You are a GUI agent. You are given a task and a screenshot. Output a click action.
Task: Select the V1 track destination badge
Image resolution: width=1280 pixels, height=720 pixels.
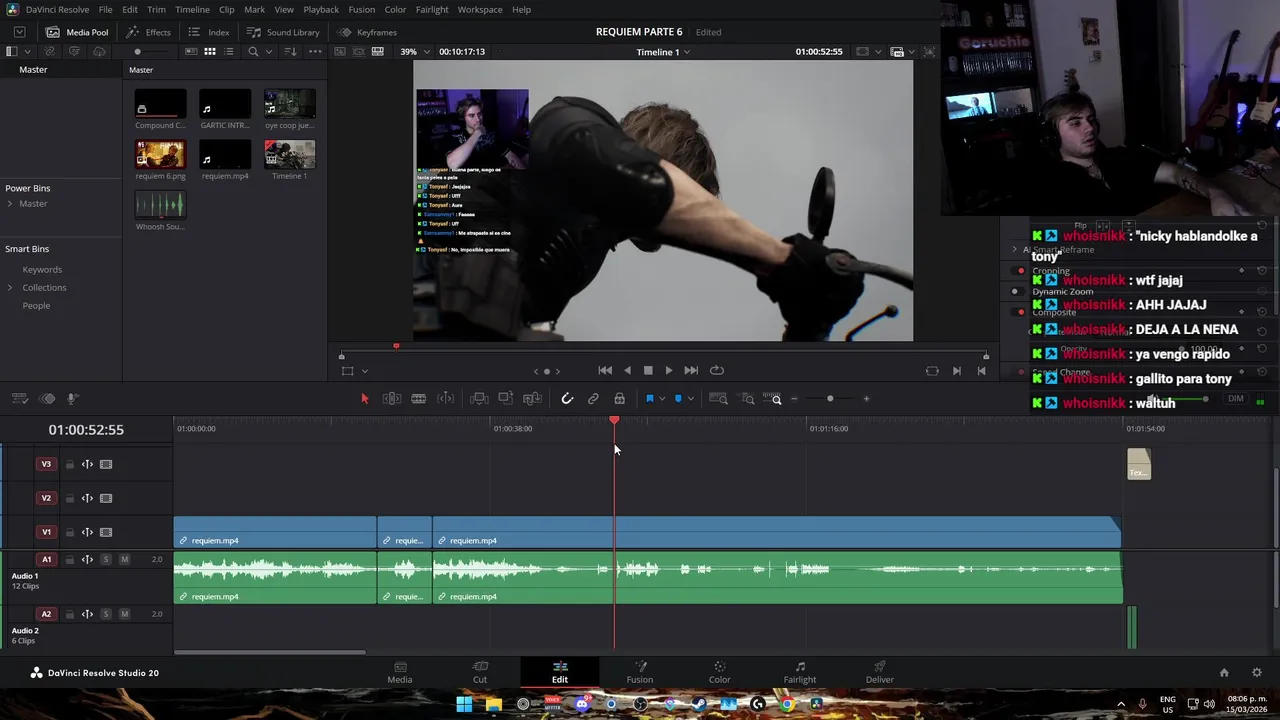click(46, 532)
